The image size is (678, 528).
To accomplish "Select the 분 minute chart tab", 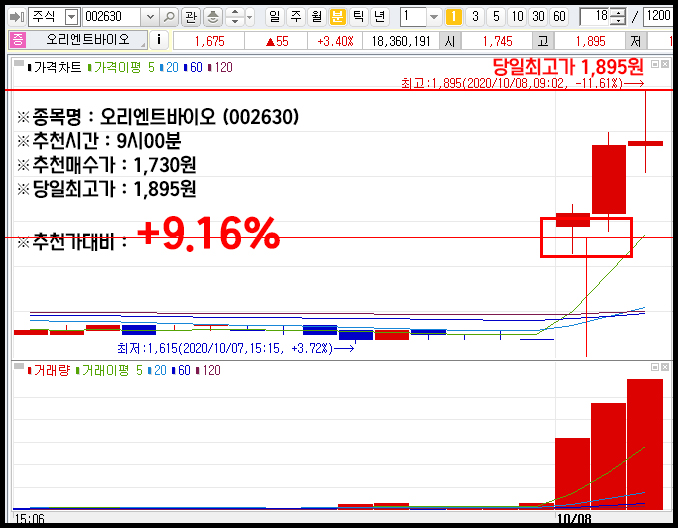I will (337, 17).
